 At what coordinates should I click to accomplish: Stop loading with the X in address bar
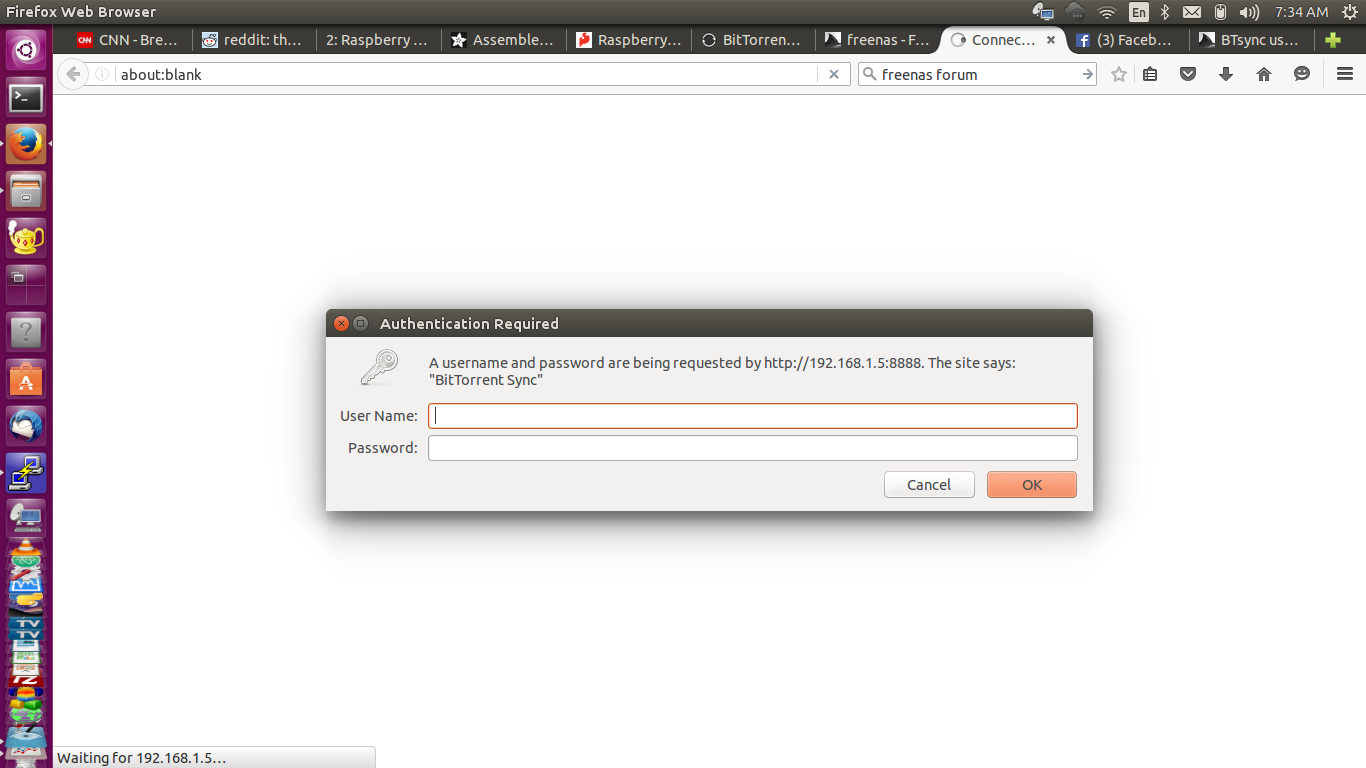point(834,74)
